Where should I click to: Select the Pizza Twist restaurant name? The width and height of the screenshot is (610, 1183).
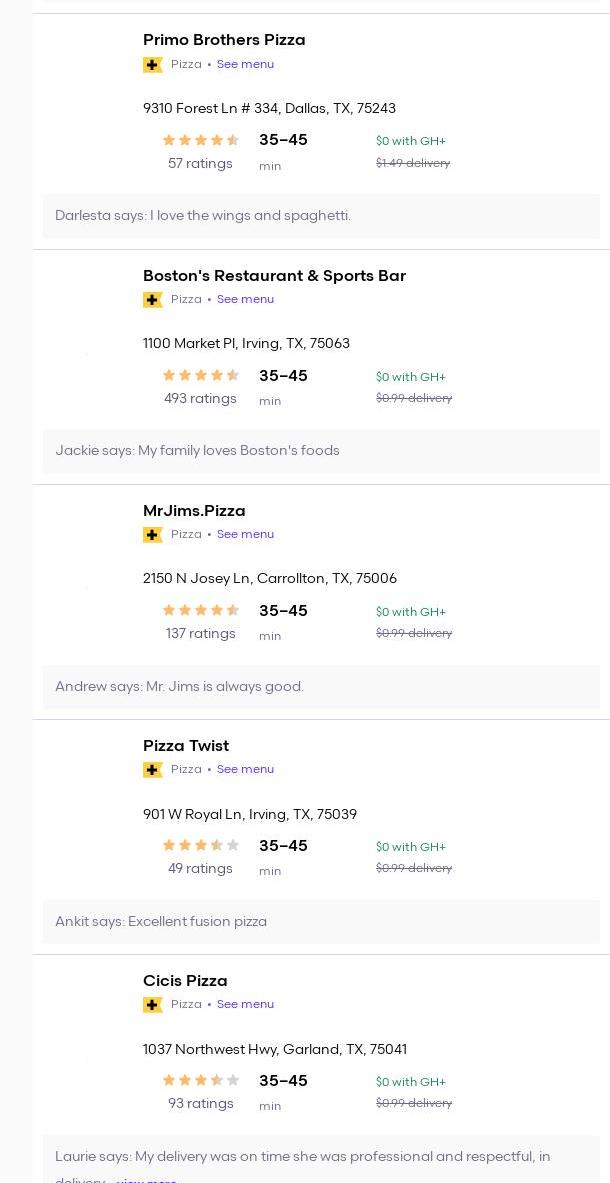pos(186,746)
